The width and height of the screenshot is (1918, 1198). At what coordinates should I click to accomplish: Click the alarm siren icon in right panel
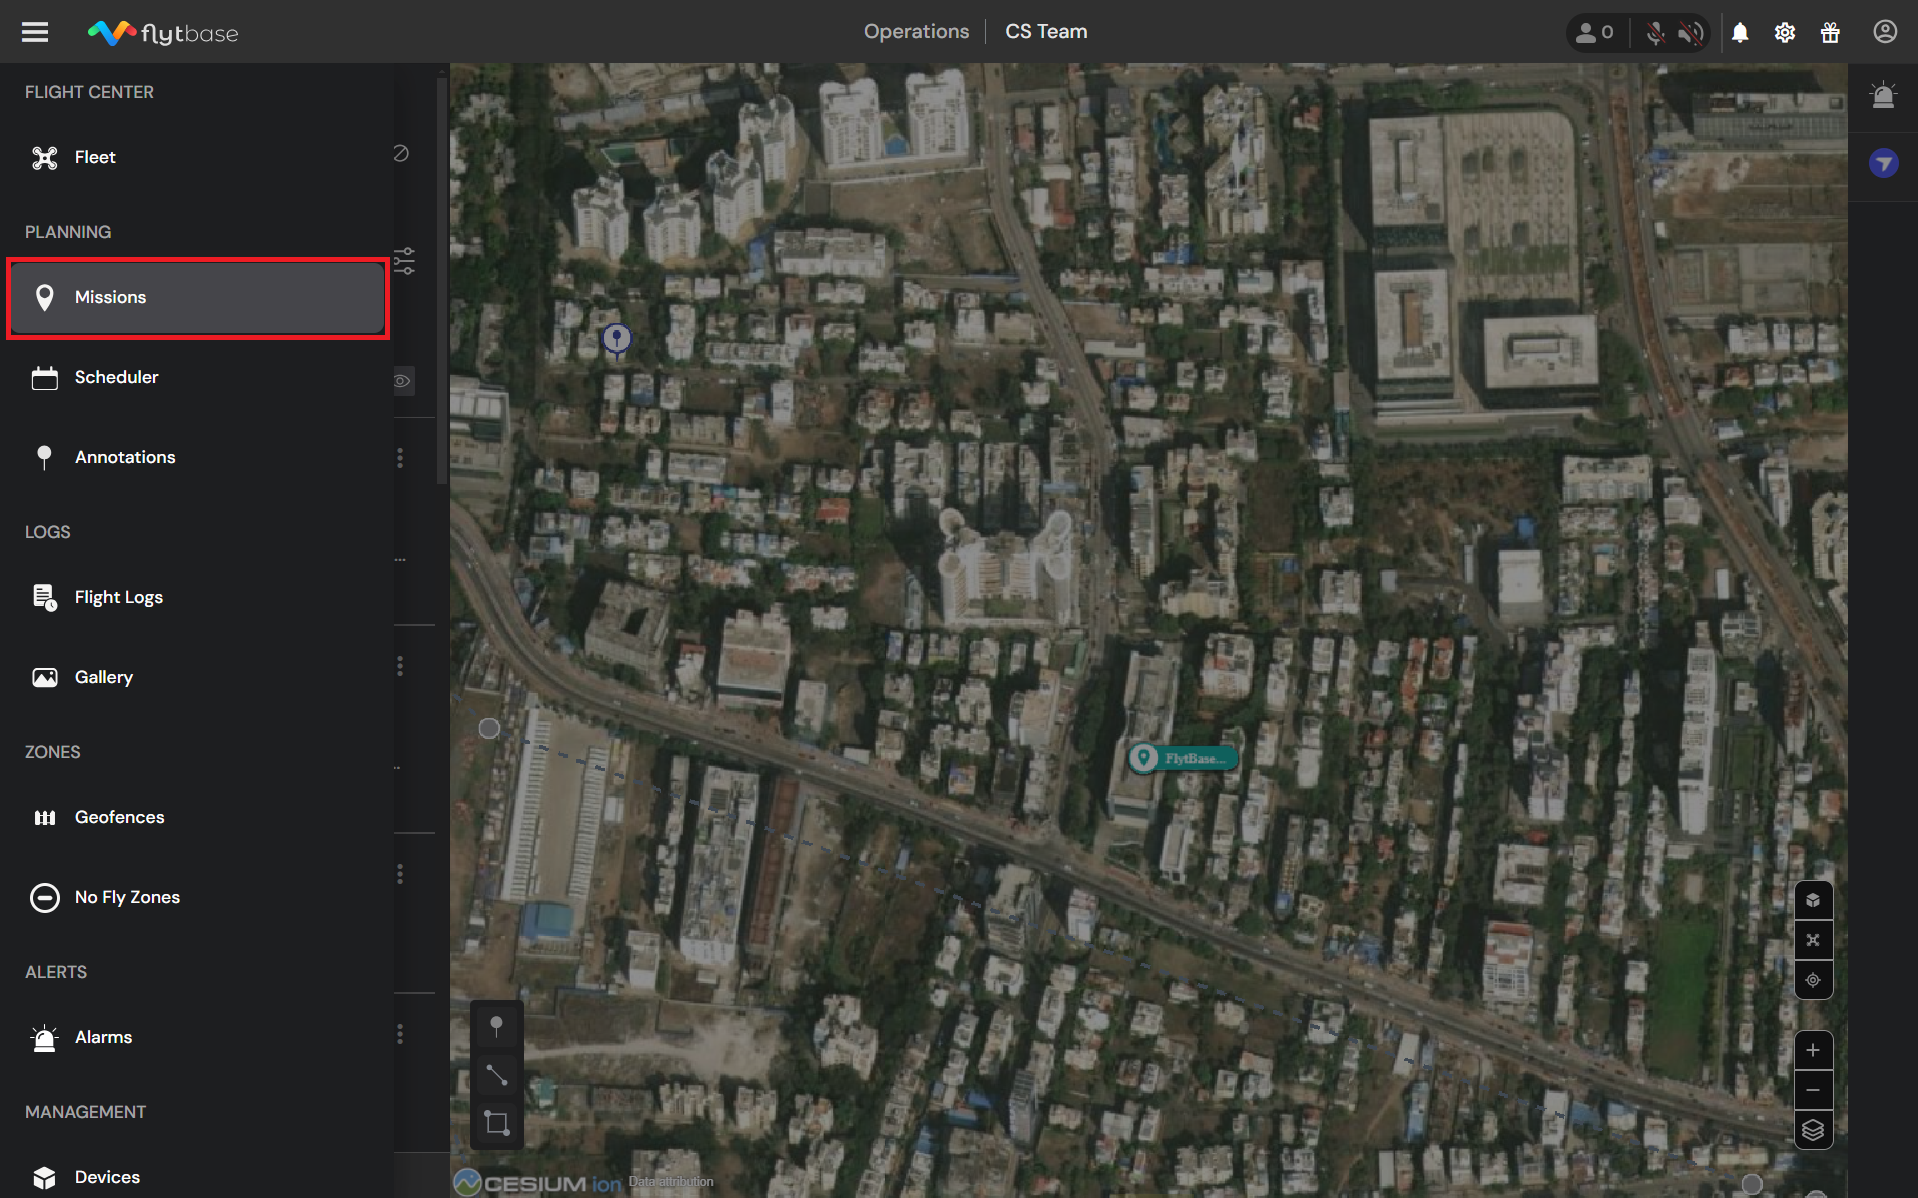(x=1883, y=96)
